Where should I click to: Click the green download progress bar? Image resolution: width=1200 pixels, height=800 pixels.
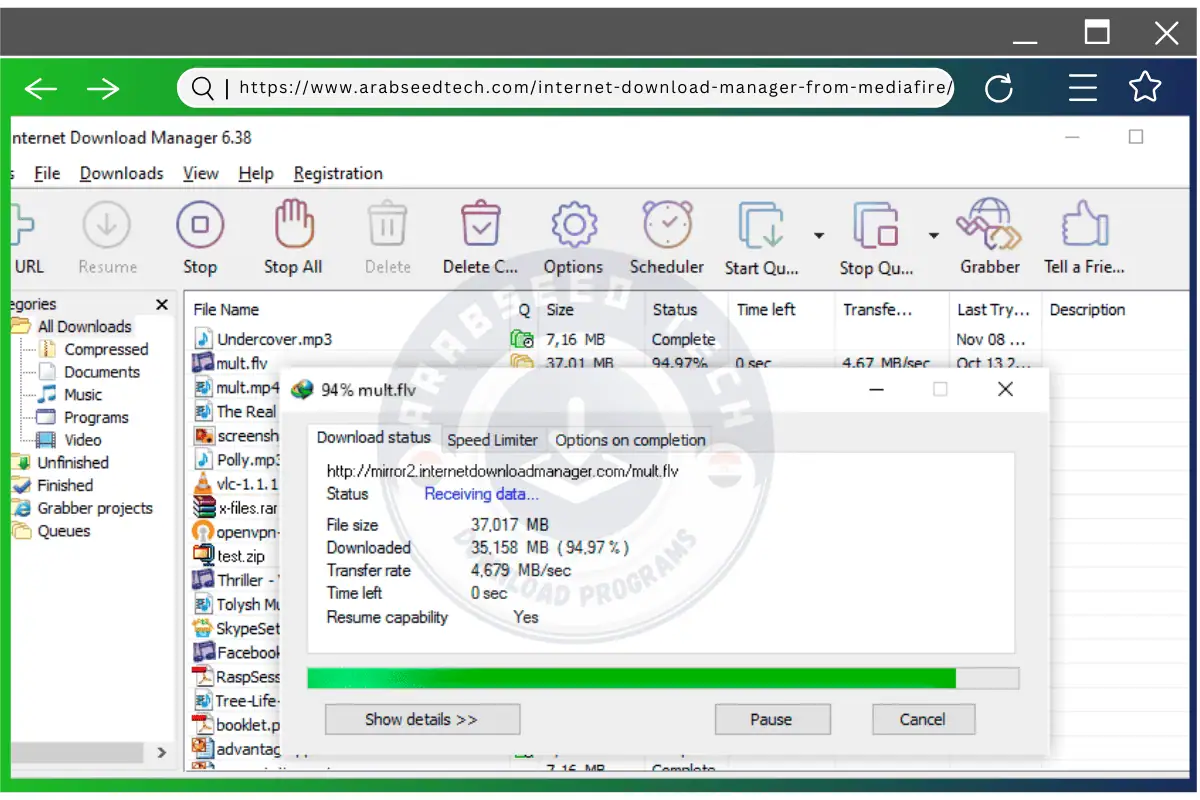click(x=631, y=678)
